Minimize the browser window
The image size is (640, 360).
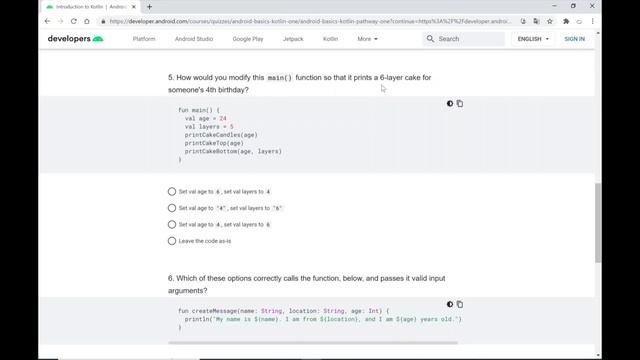click(x=554, y=6)
